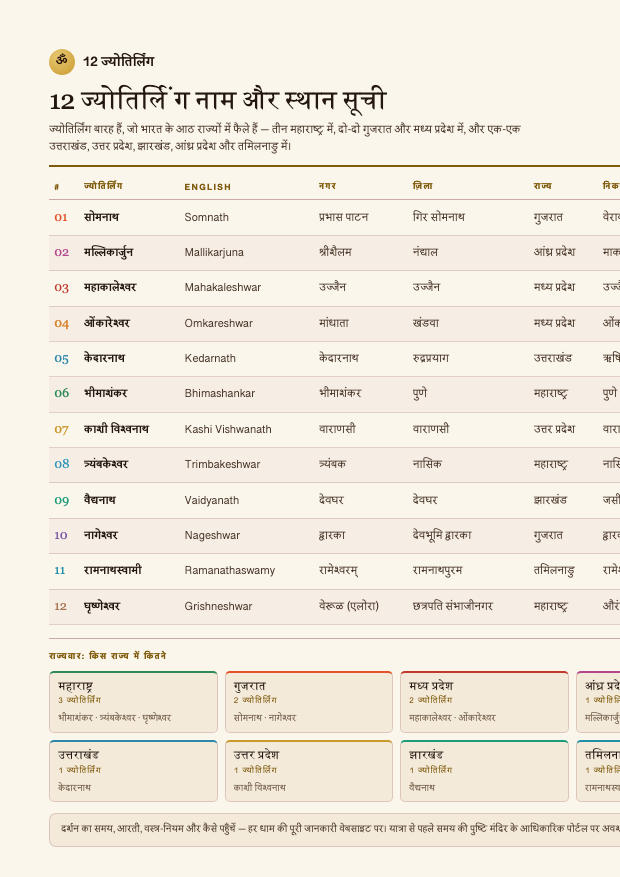Screen dimensions: 620x877
Task: Select the केदारनाथ jyotirlinga name
Action: (105, 358)
